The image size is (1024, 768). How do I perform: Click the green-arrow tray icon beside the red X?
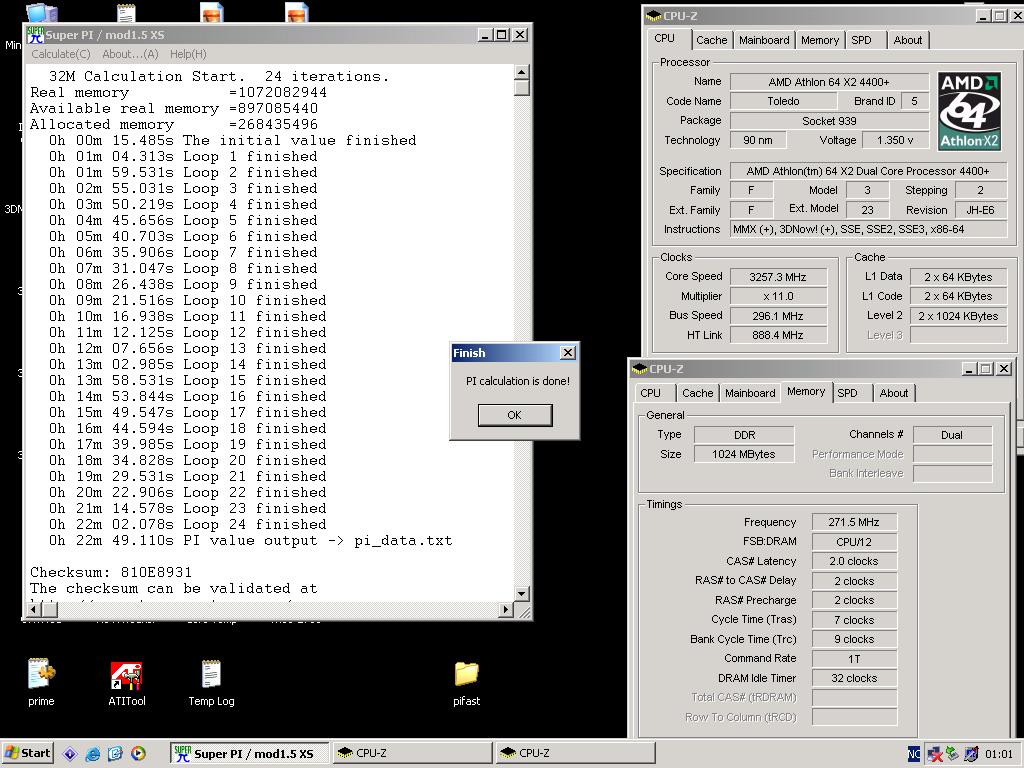[x=953, y=754]
